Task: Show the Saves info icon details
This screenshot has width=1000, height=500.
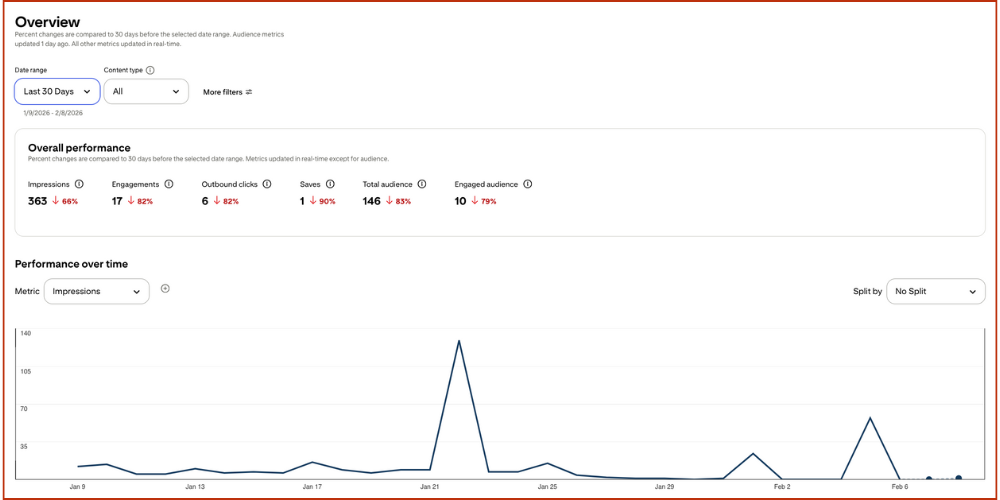Action: pyautogui.click(x=330, y=184)
